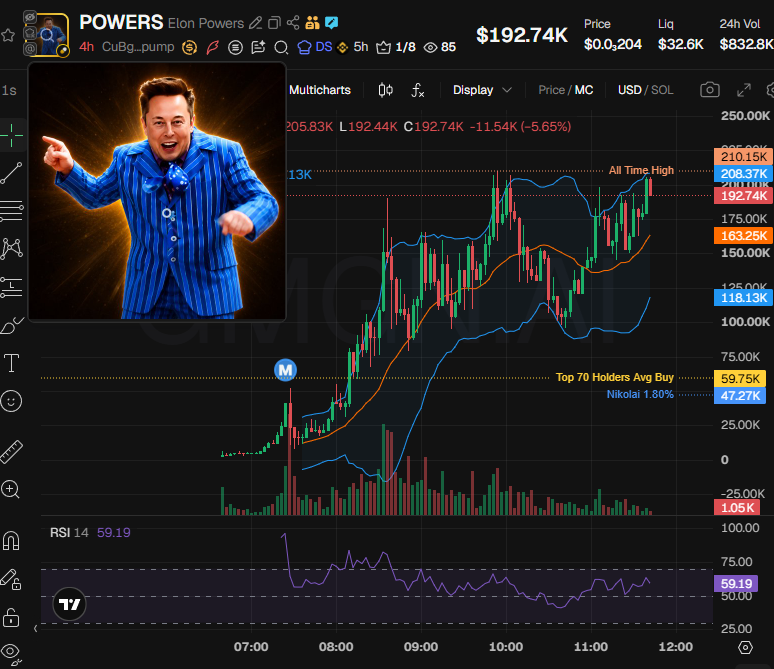Click the 192.74K current price tag
774x669 pixels.
[743, 196]
